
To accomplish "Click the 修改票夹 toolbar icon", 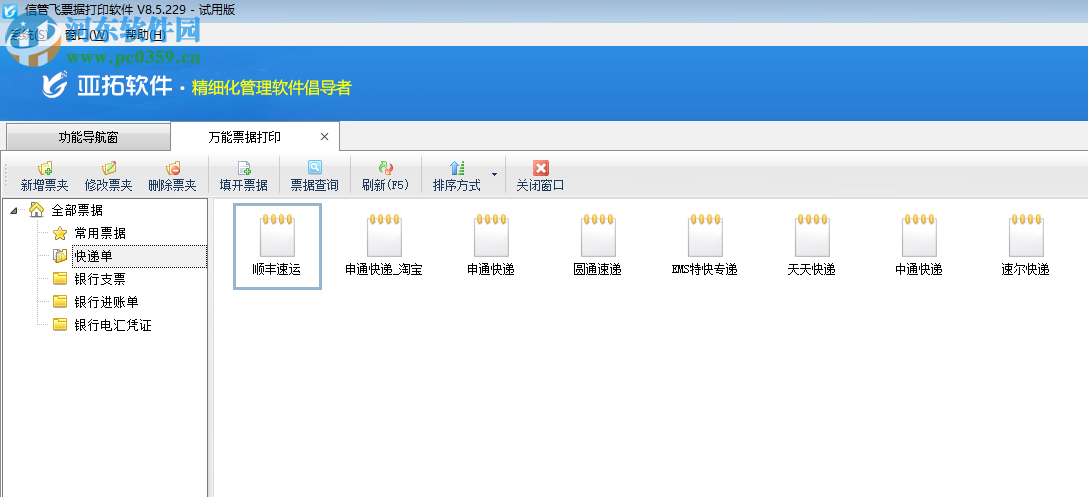I will (108, 168).
